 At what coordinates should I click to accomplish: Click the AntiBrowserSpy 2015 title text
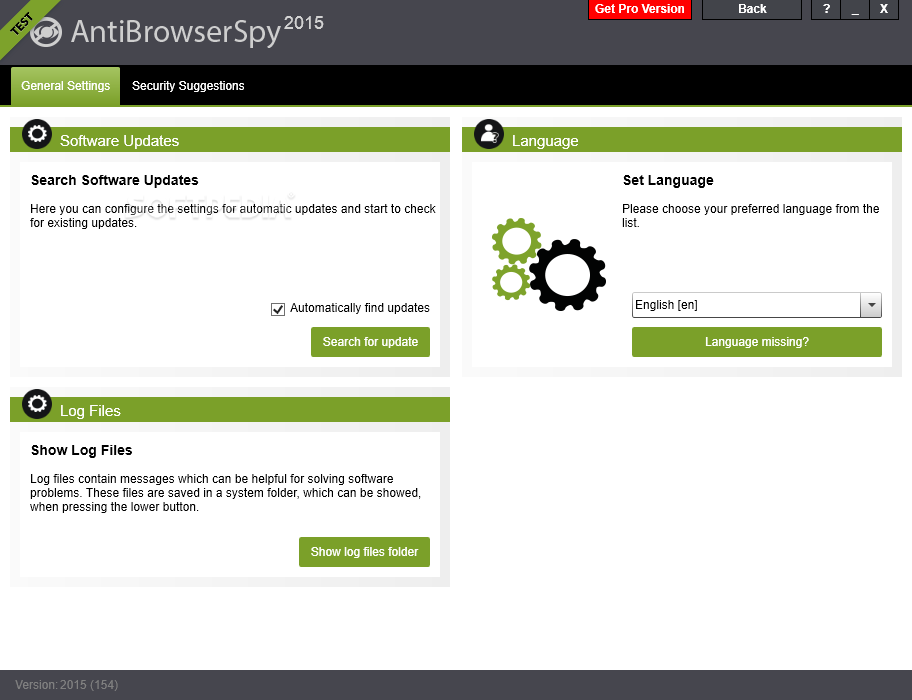point(197,31)
